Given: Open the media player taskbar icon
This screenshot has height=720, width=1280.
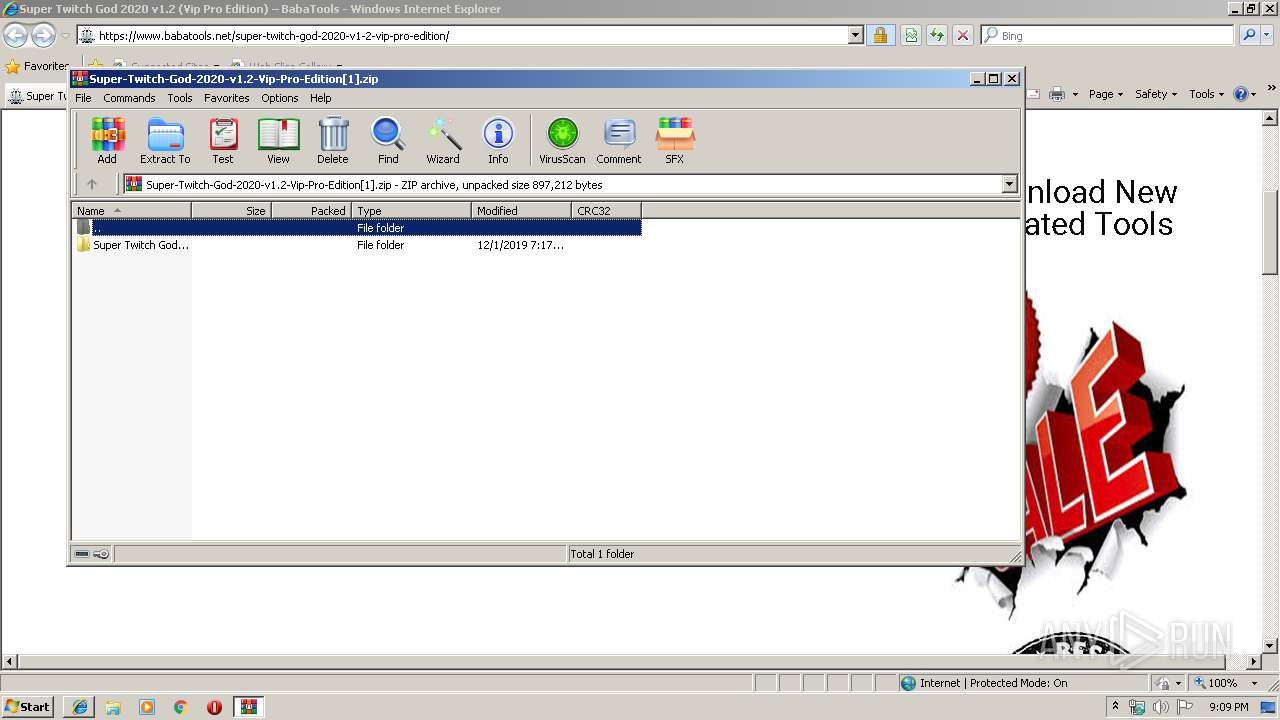Looking at the screenshot, I should pyautogui.click(x=147, y=707).
